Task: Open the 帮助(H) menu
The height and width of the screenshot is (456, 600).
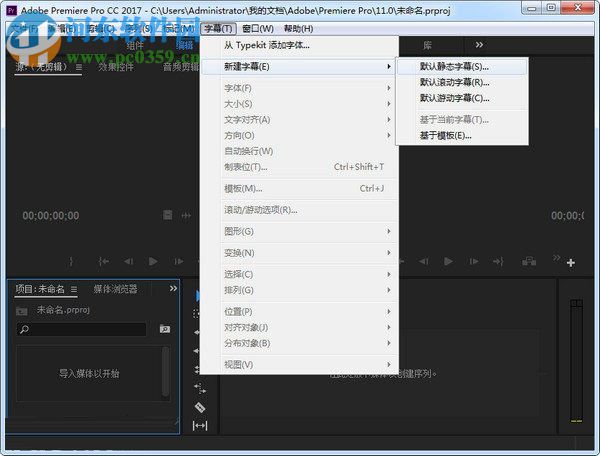Action: click(x=298, y=29)
